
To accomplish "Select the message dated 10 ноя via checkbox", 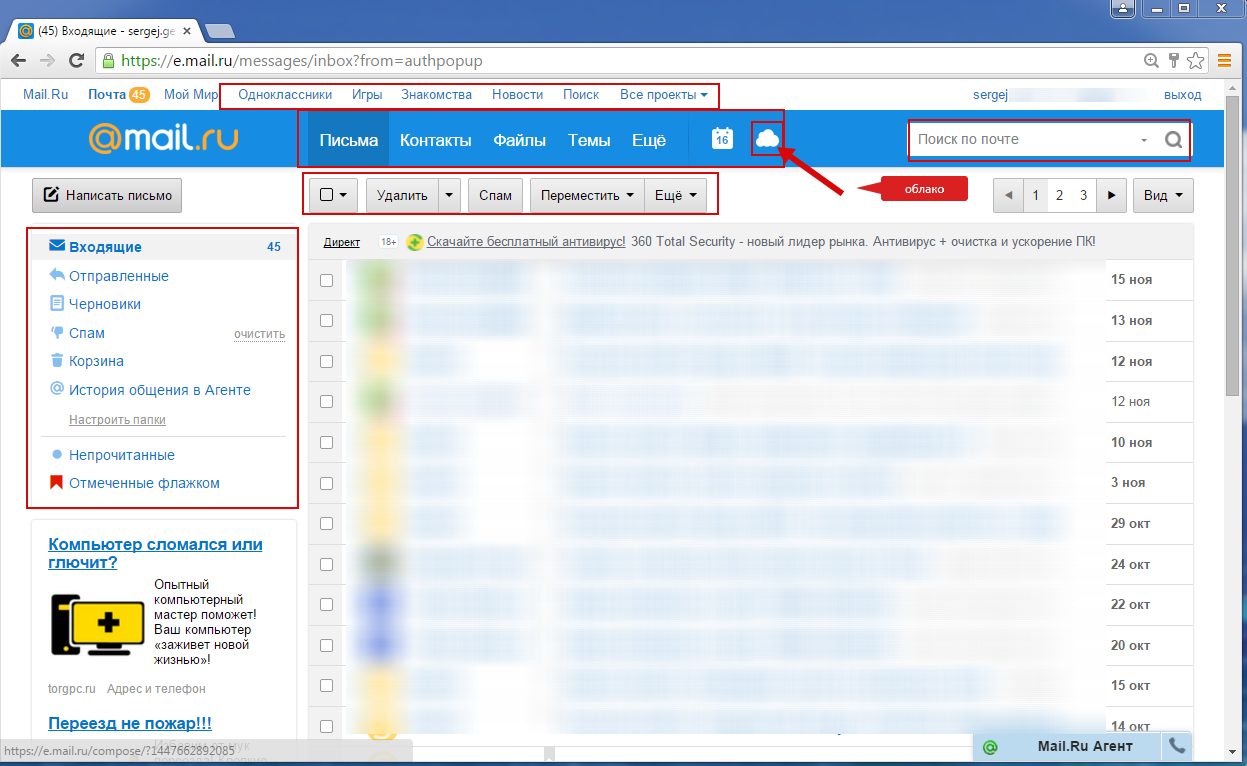I will 326,443.
